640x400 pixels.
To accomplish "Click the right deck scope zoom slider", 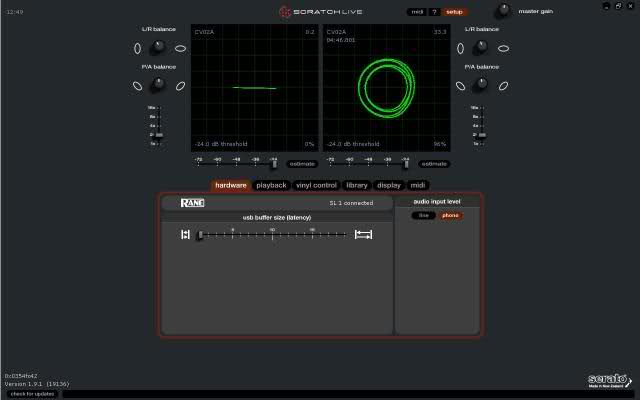I will (482, 135).
